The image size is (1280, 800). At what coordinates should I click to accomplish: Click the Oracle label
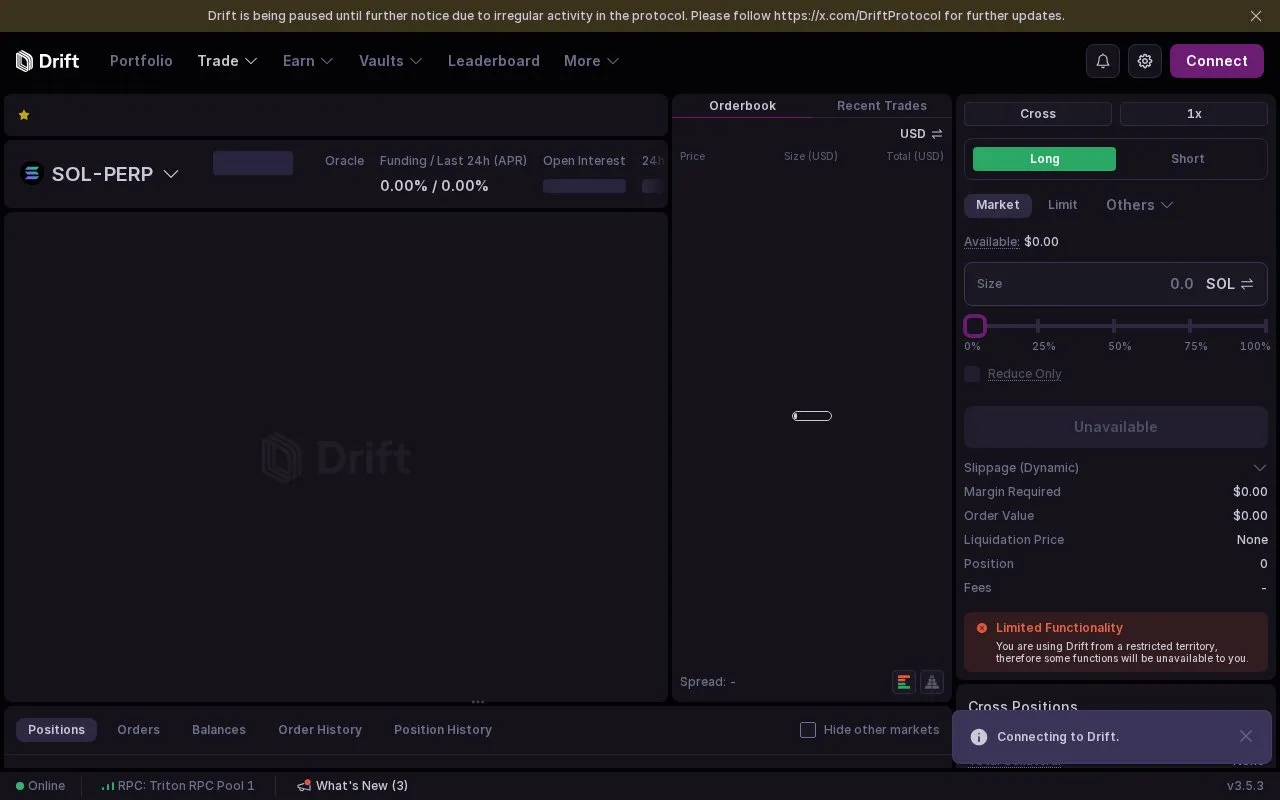[x=344, y=161]
